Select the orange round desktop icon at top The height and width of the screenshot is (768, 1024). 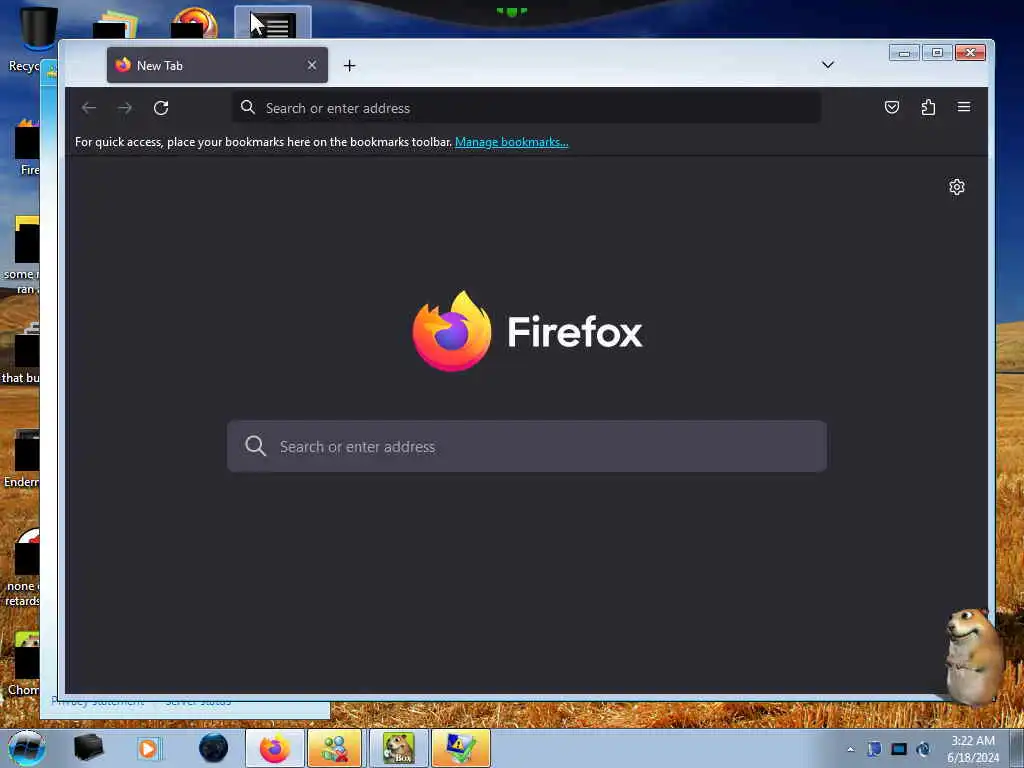[194, 23]
